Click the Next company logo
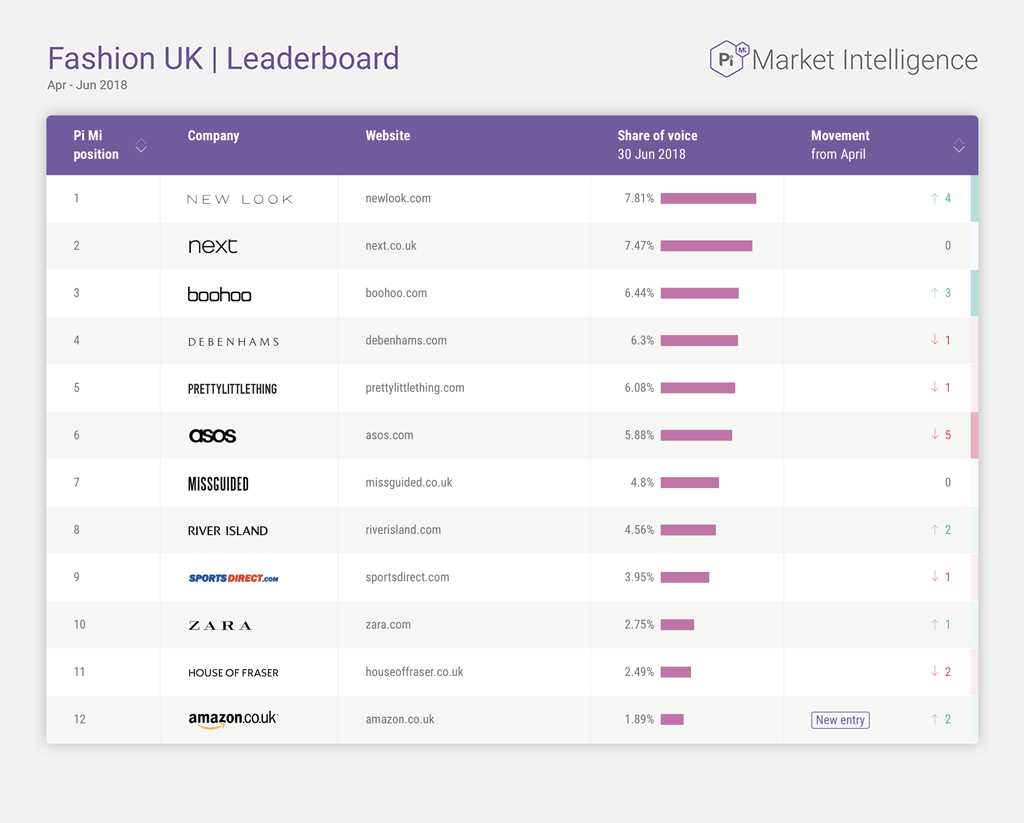 coord(213,246)
